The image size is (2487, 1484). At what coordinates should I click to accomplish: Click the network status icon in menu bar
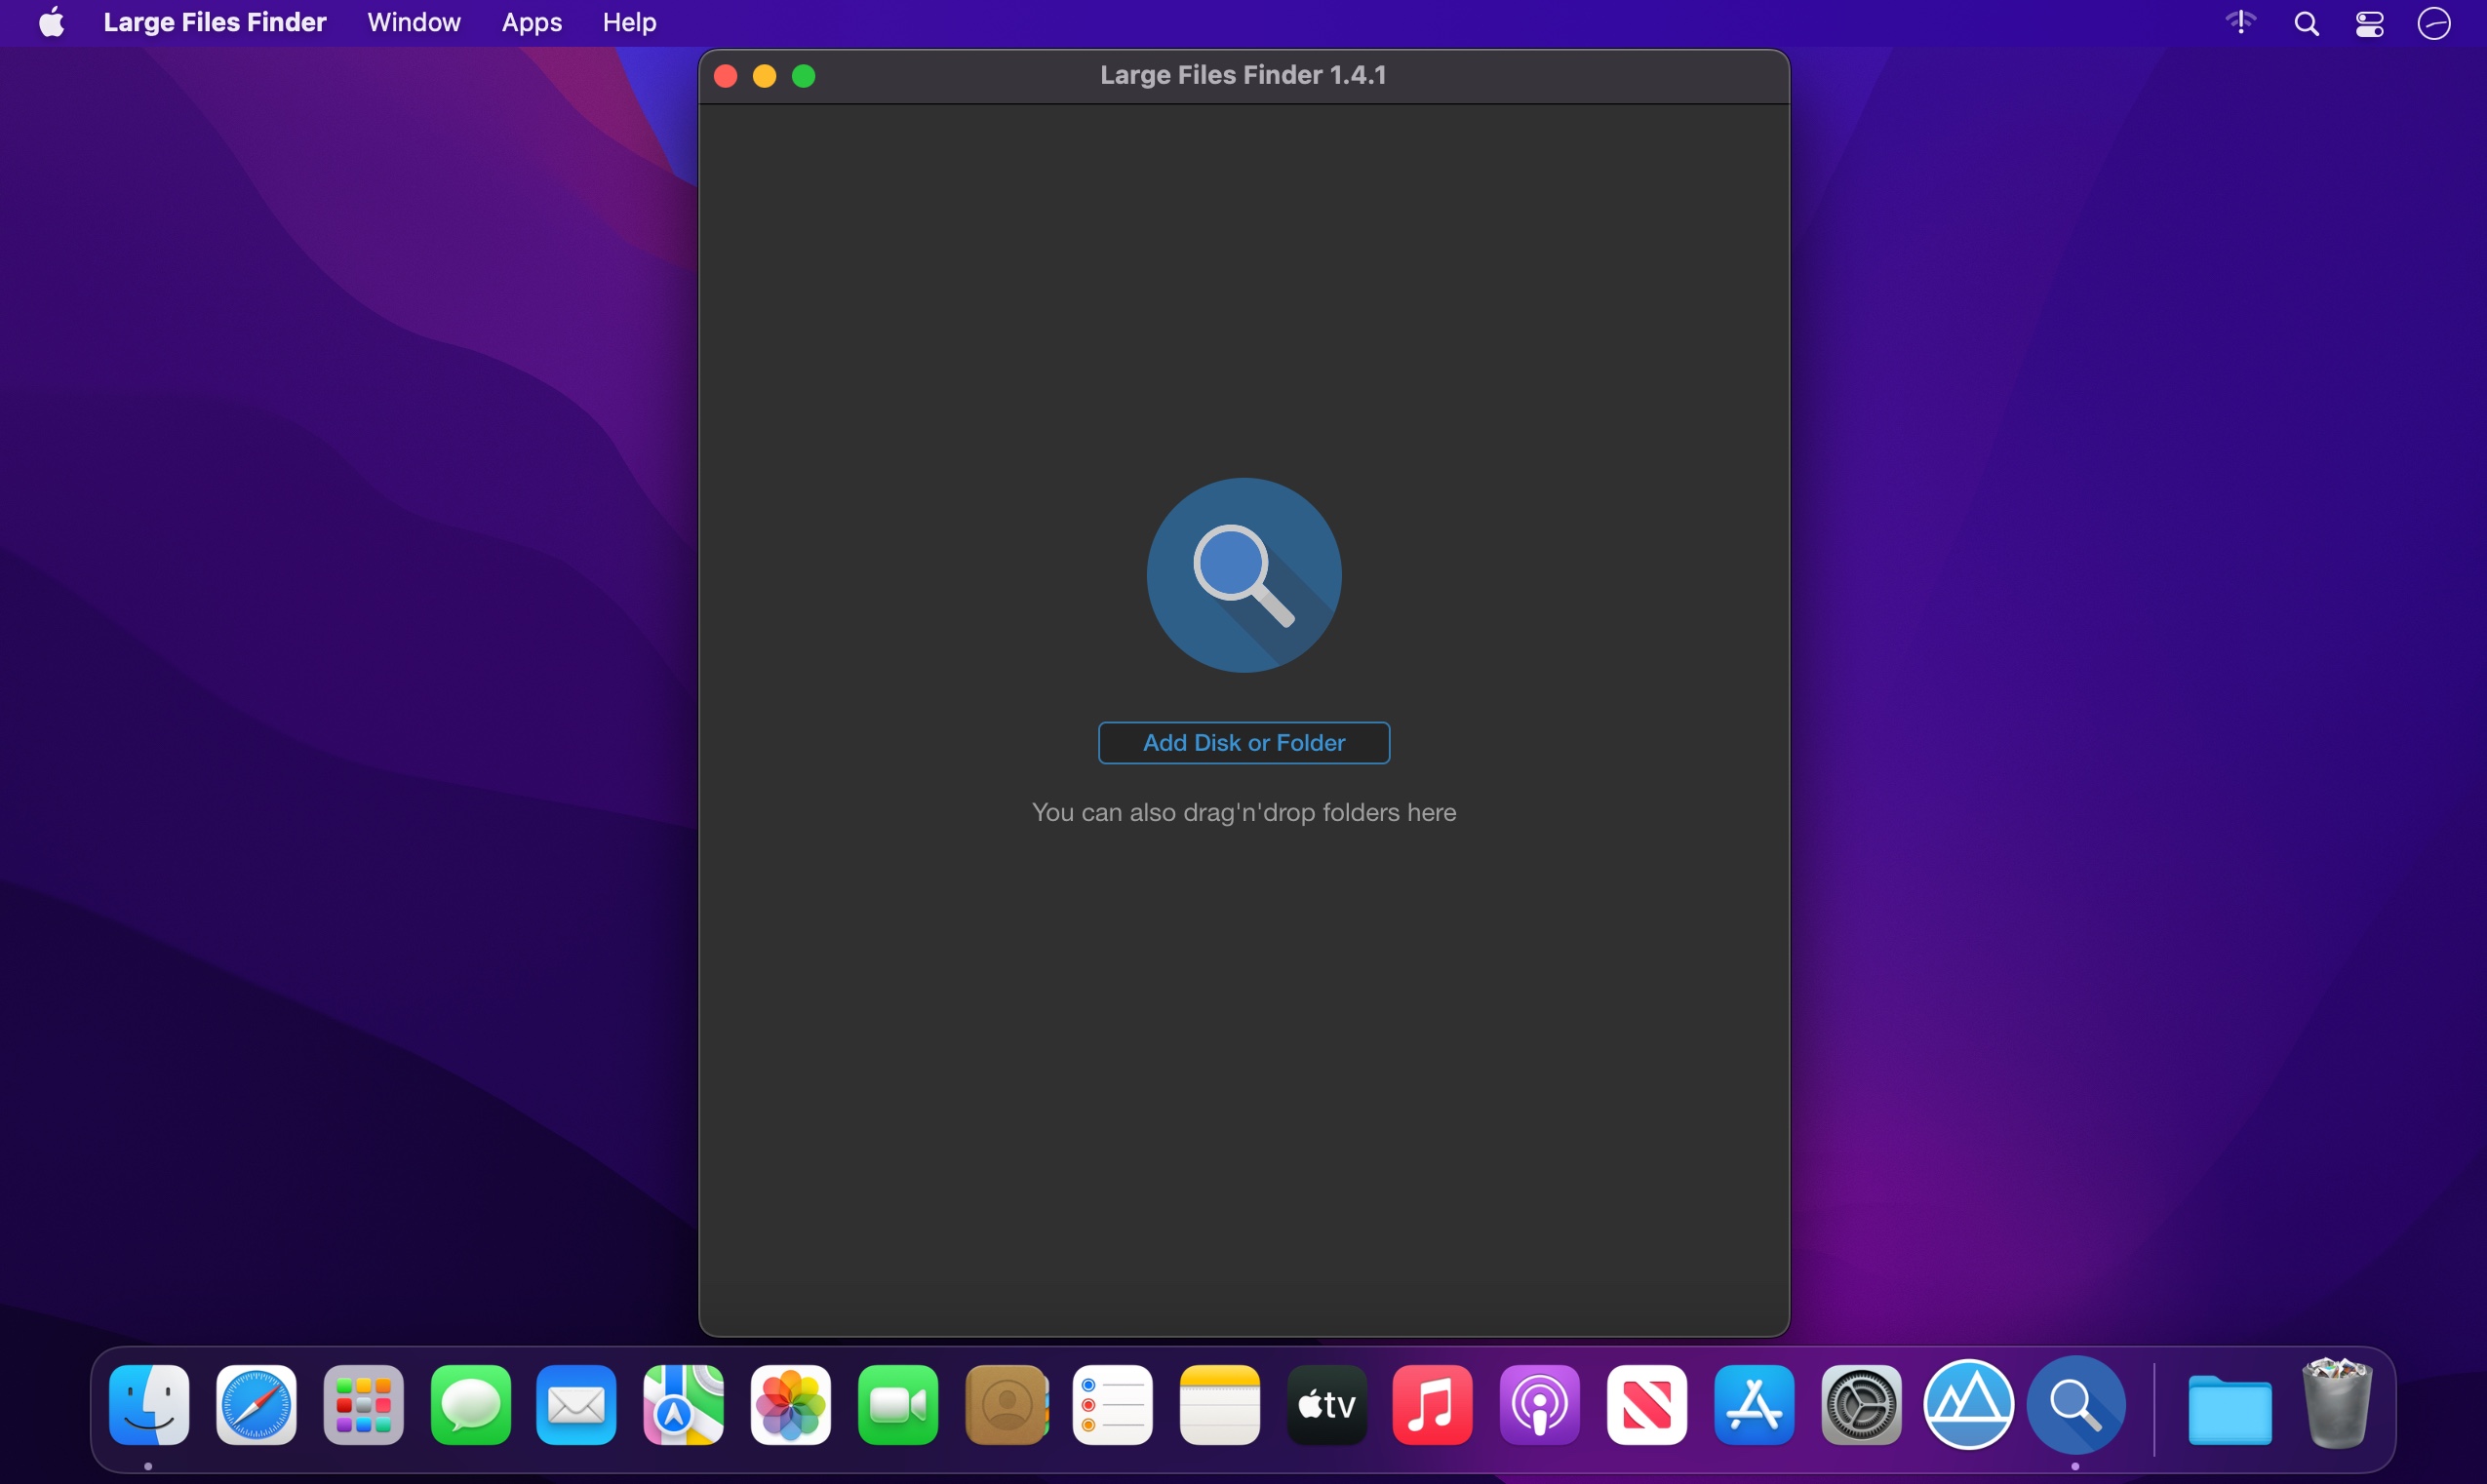pos(2241,22)
